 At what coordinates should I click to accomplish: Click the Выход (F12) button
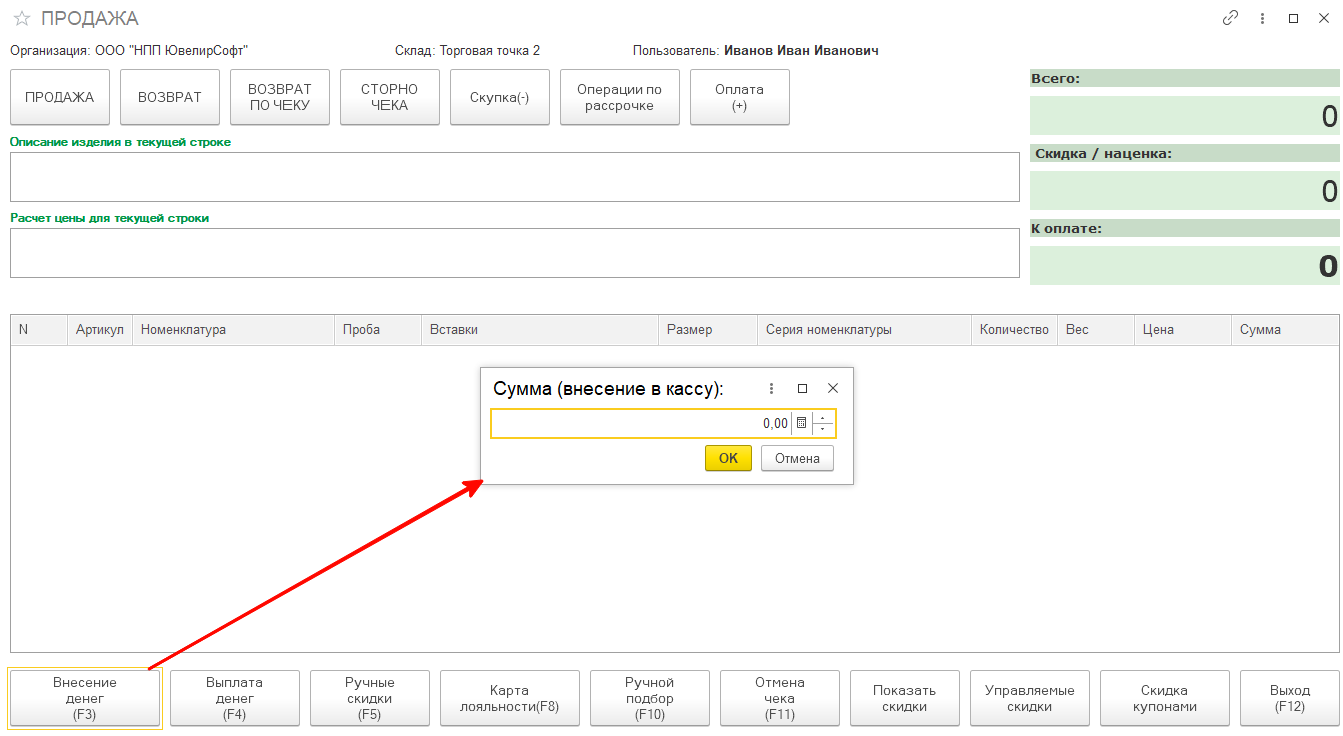(1289, 698)
